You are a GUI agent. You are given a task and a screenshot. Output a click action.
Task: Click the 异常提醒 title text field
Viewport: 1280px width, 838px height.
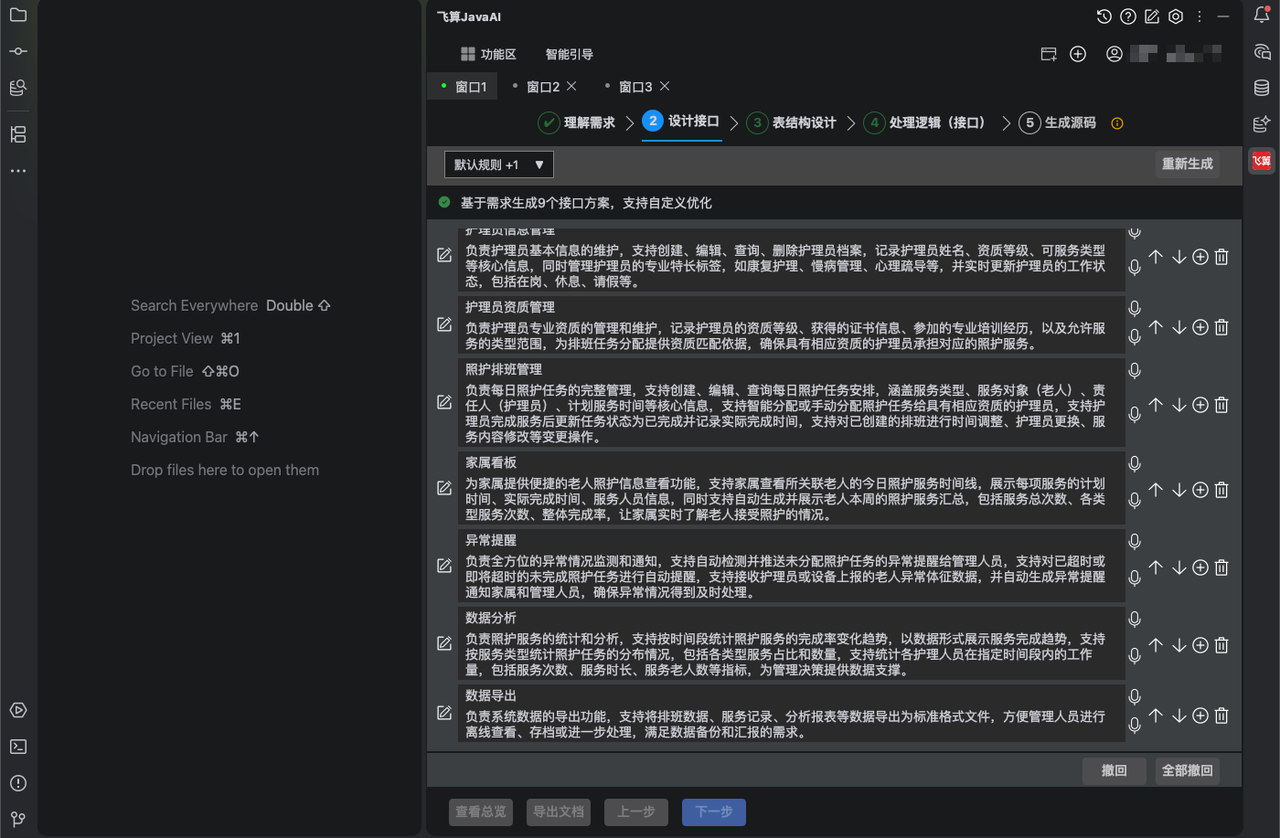(792, 540)
